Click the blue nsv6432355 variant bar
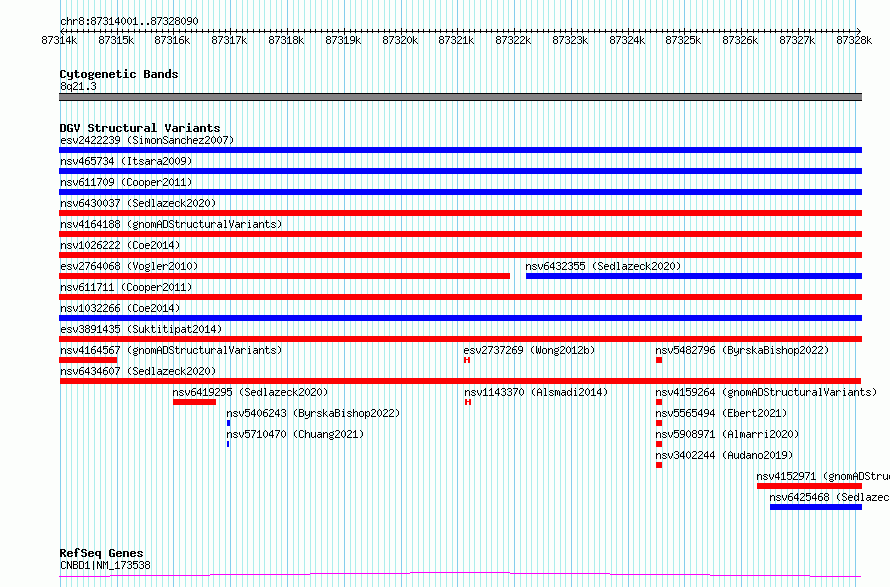 click(x=694, y=276)
